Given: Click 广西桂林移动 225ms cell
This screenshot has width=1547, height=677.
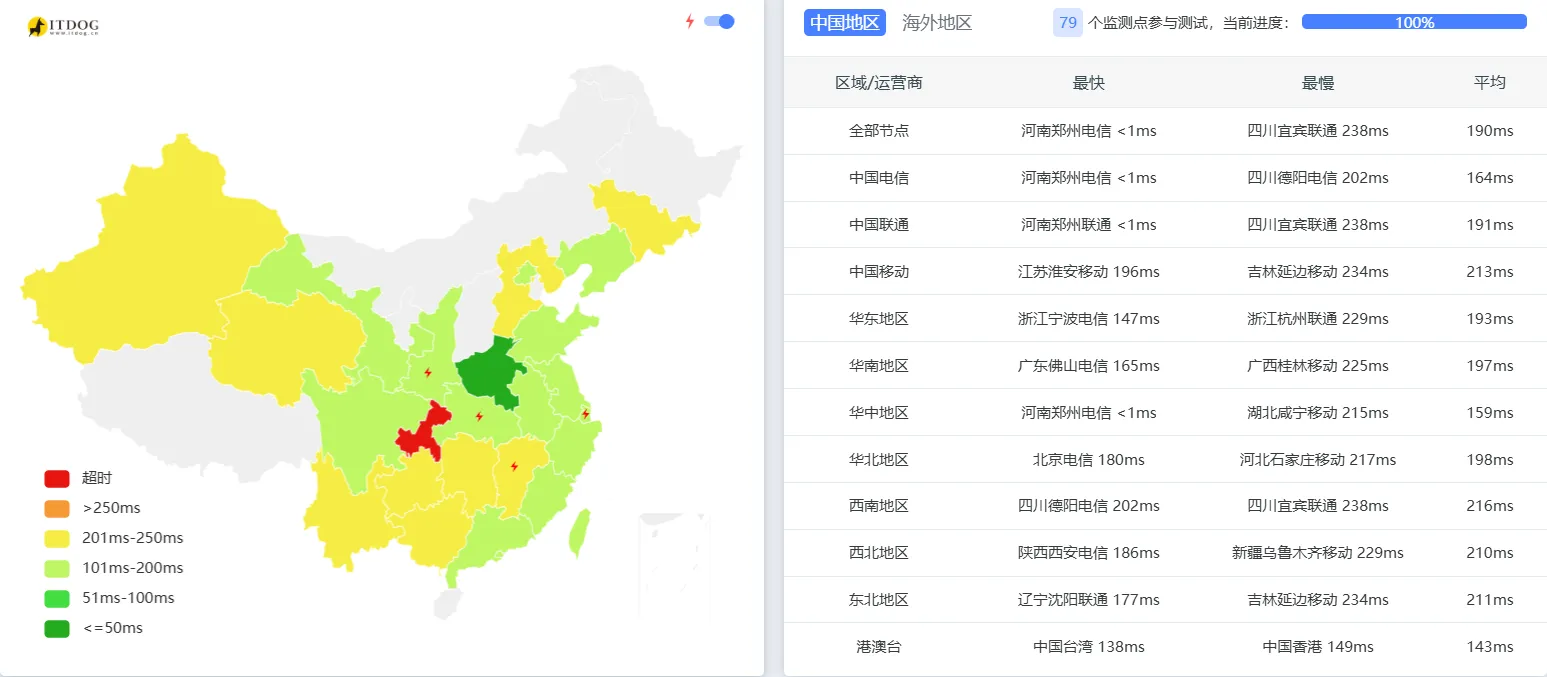Looking at the screenshot, I should 1318,366.
